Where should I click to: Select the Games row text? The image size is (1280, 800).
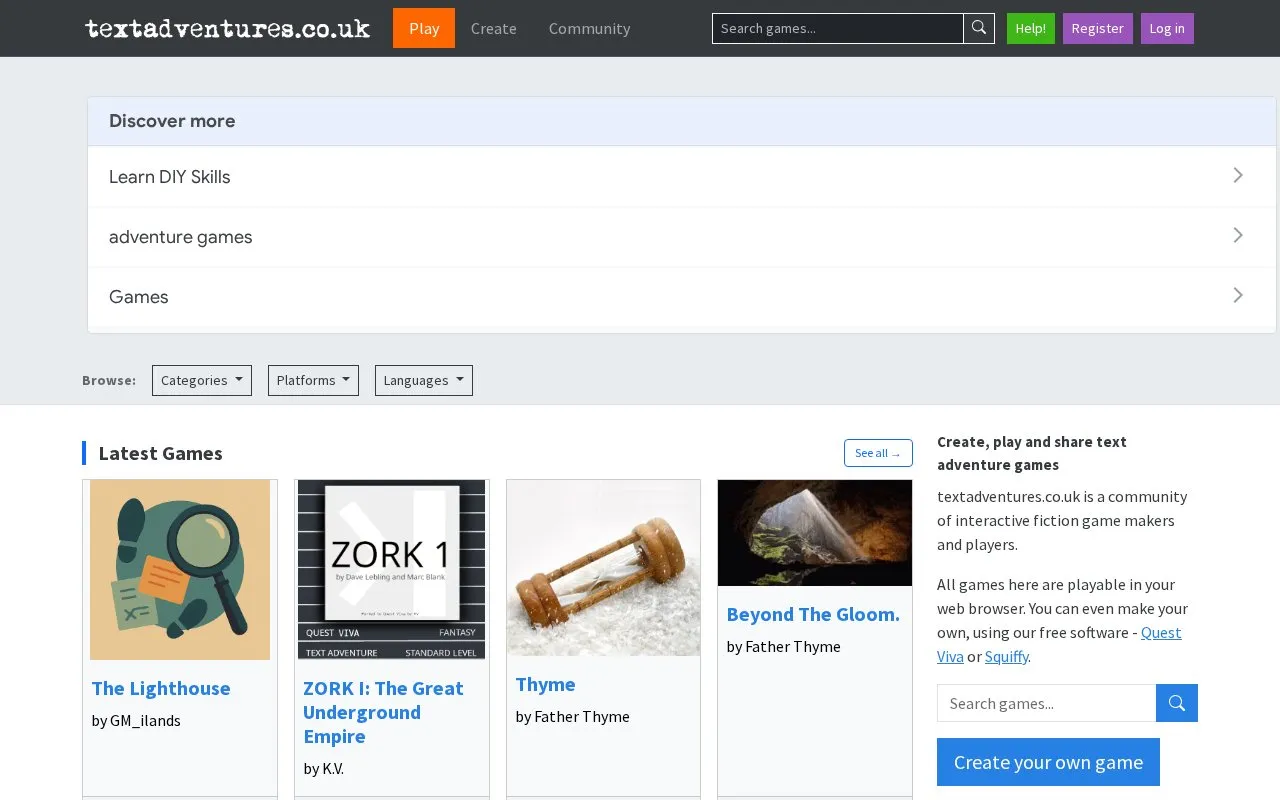click(139, 297)
